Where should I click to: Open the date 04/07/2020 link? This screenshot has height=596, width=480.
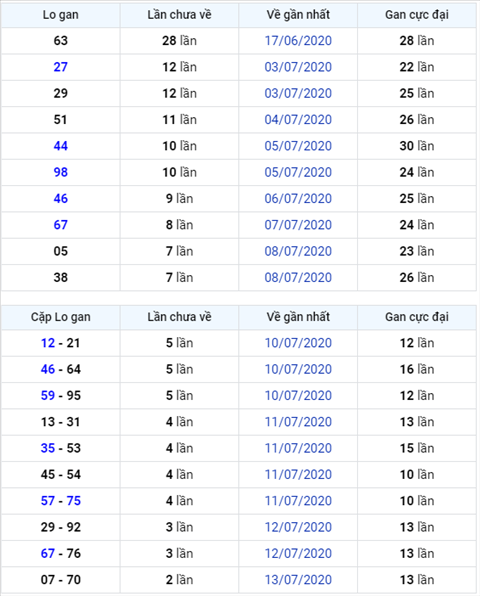[298, 120]
